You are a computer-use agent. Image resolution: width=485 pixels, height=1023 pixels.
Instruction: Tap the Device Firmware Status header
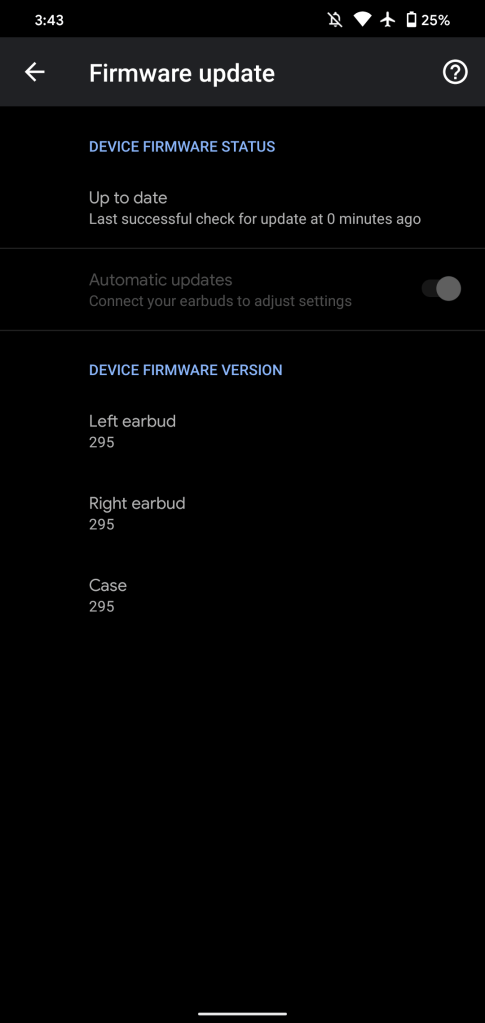pos(182,146)
